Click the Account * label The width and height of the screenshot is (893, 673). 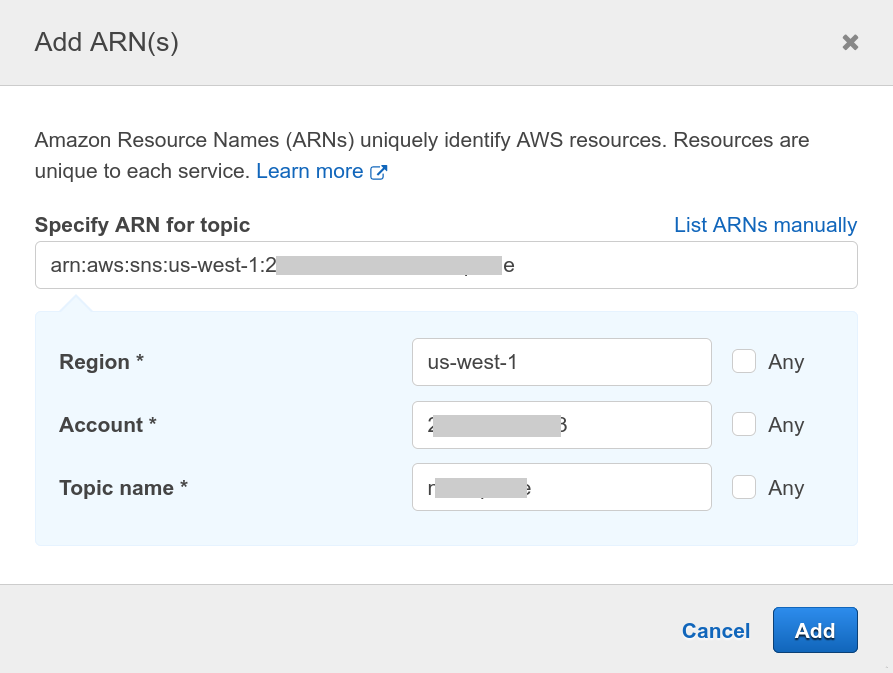point(108,425)
